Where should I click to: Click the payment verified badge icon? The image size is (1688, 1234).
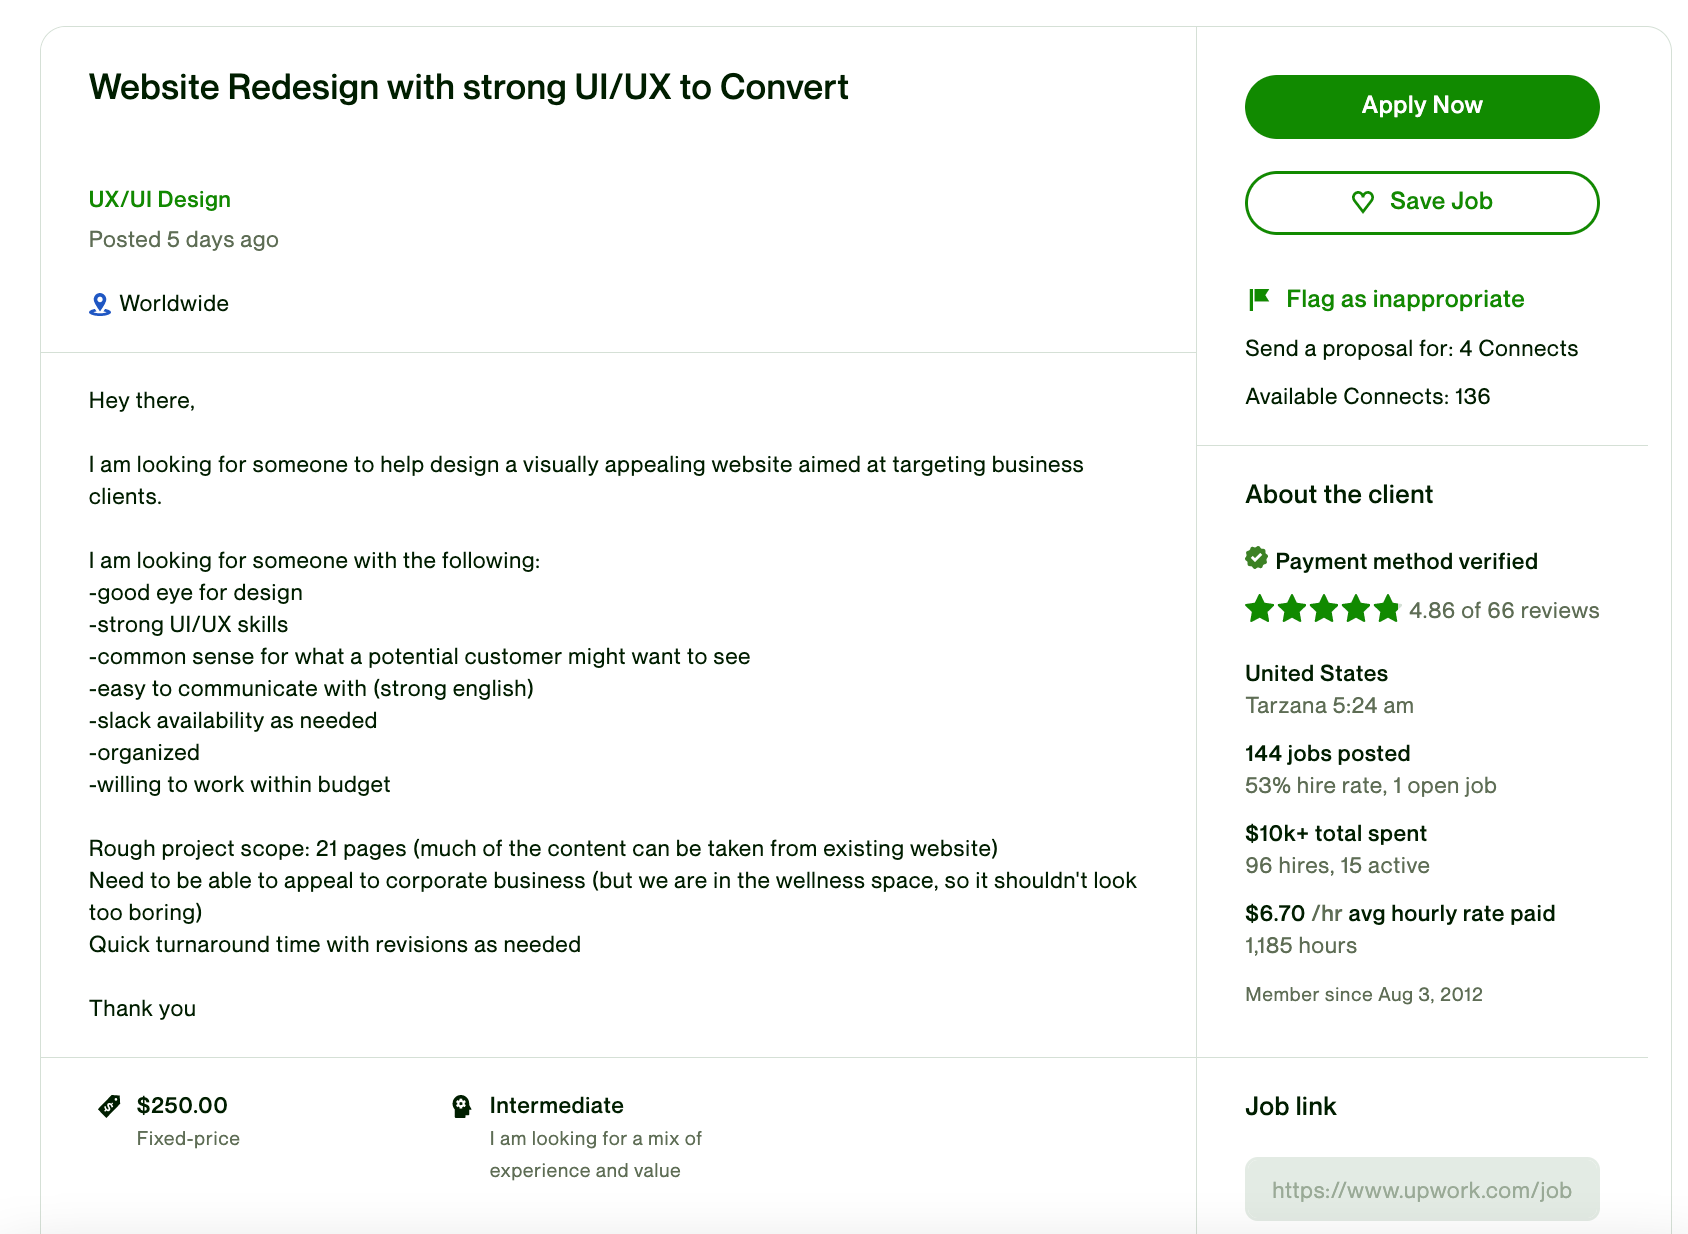pyautogui.click(x=1256, y=558)
